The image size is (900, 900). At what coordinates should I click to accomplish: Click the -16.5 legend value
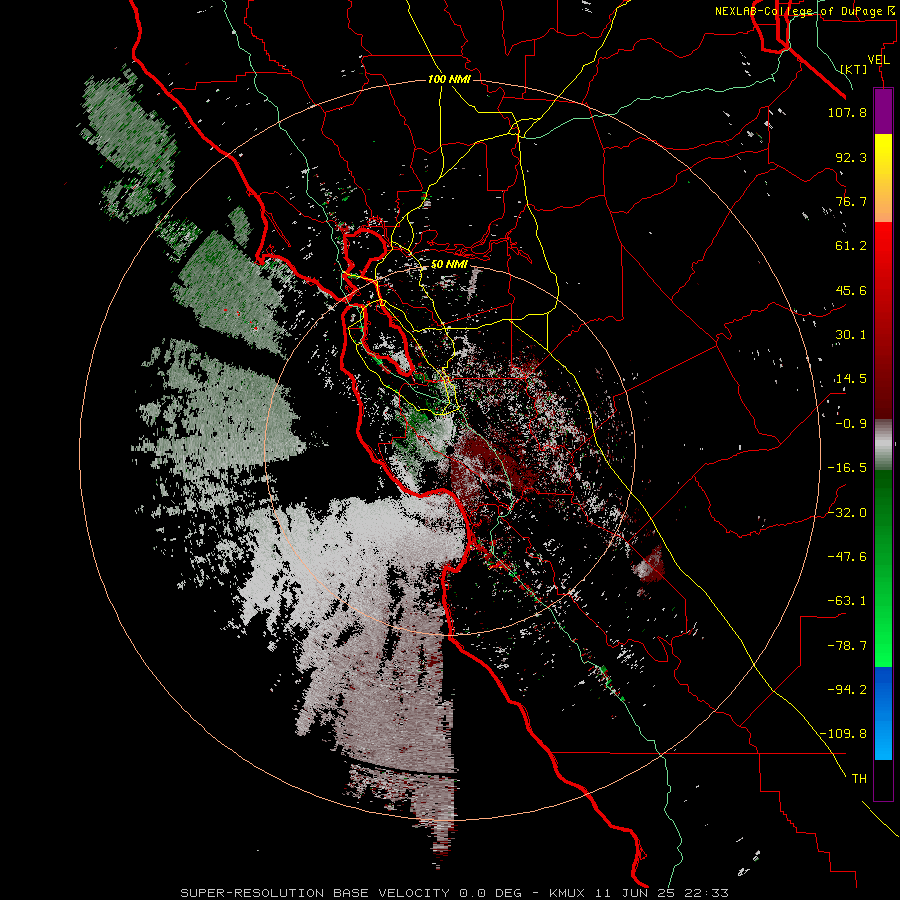(x=847, y=468)
